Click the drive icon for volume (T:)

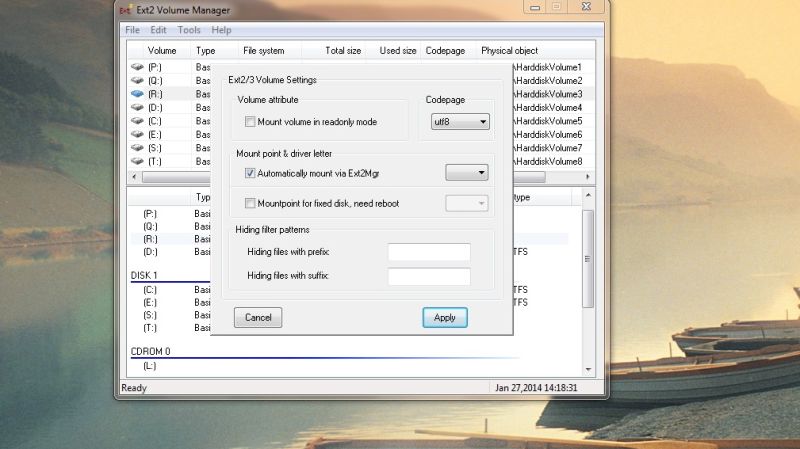[137, 161]
